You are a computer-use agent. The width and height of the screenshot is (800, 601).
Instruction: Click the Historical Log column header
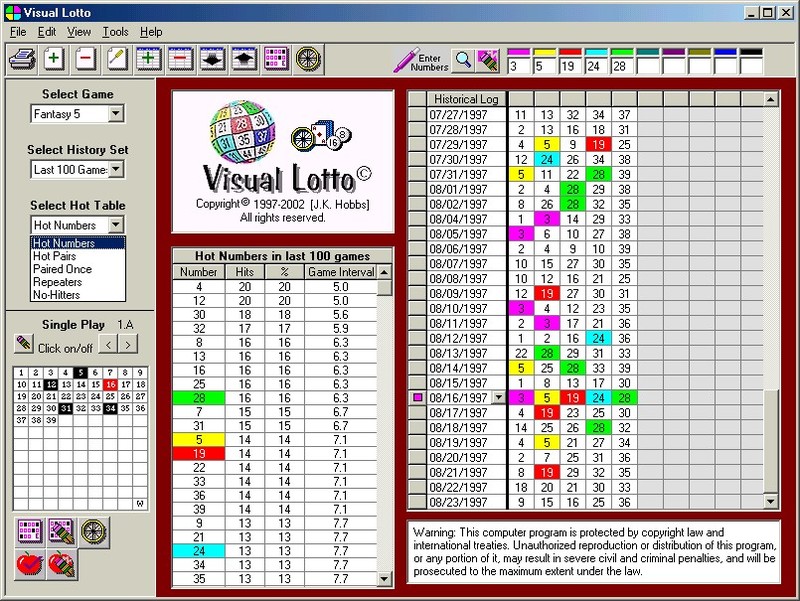tap(466, 99)
